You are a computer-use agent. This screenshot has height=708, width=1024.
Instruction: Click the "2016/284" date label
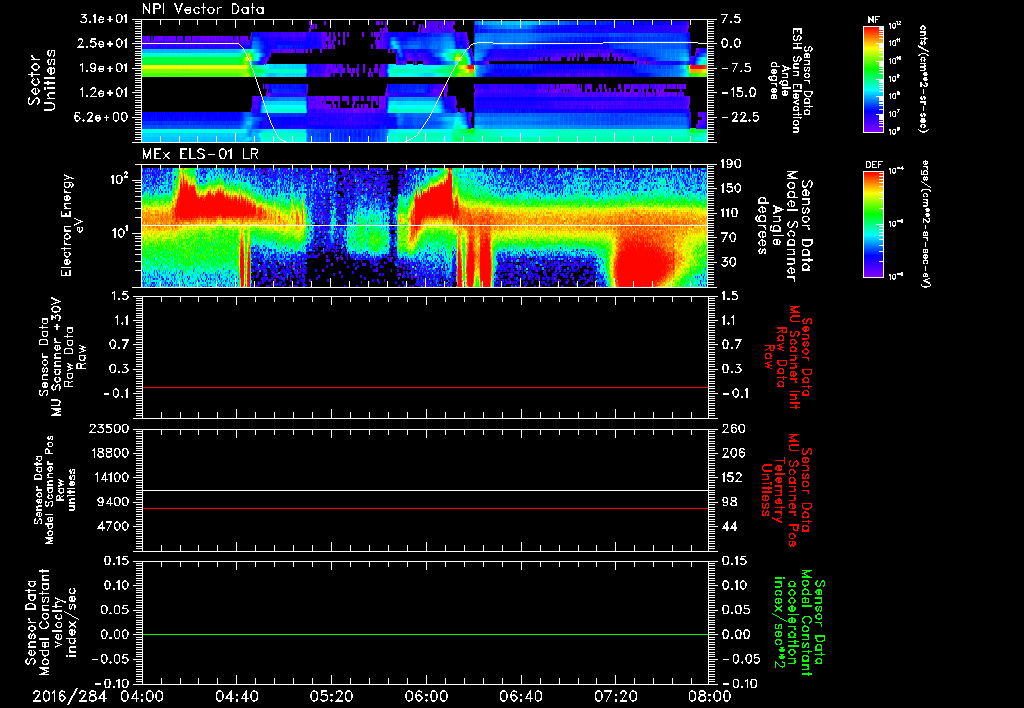coord(69,696)
